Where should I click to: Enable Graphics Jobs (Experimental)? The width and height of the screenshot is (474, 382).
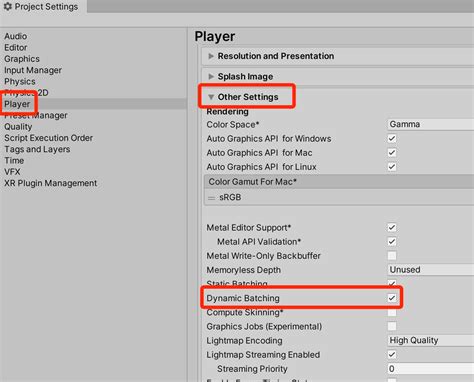click(x=392, y=326)
